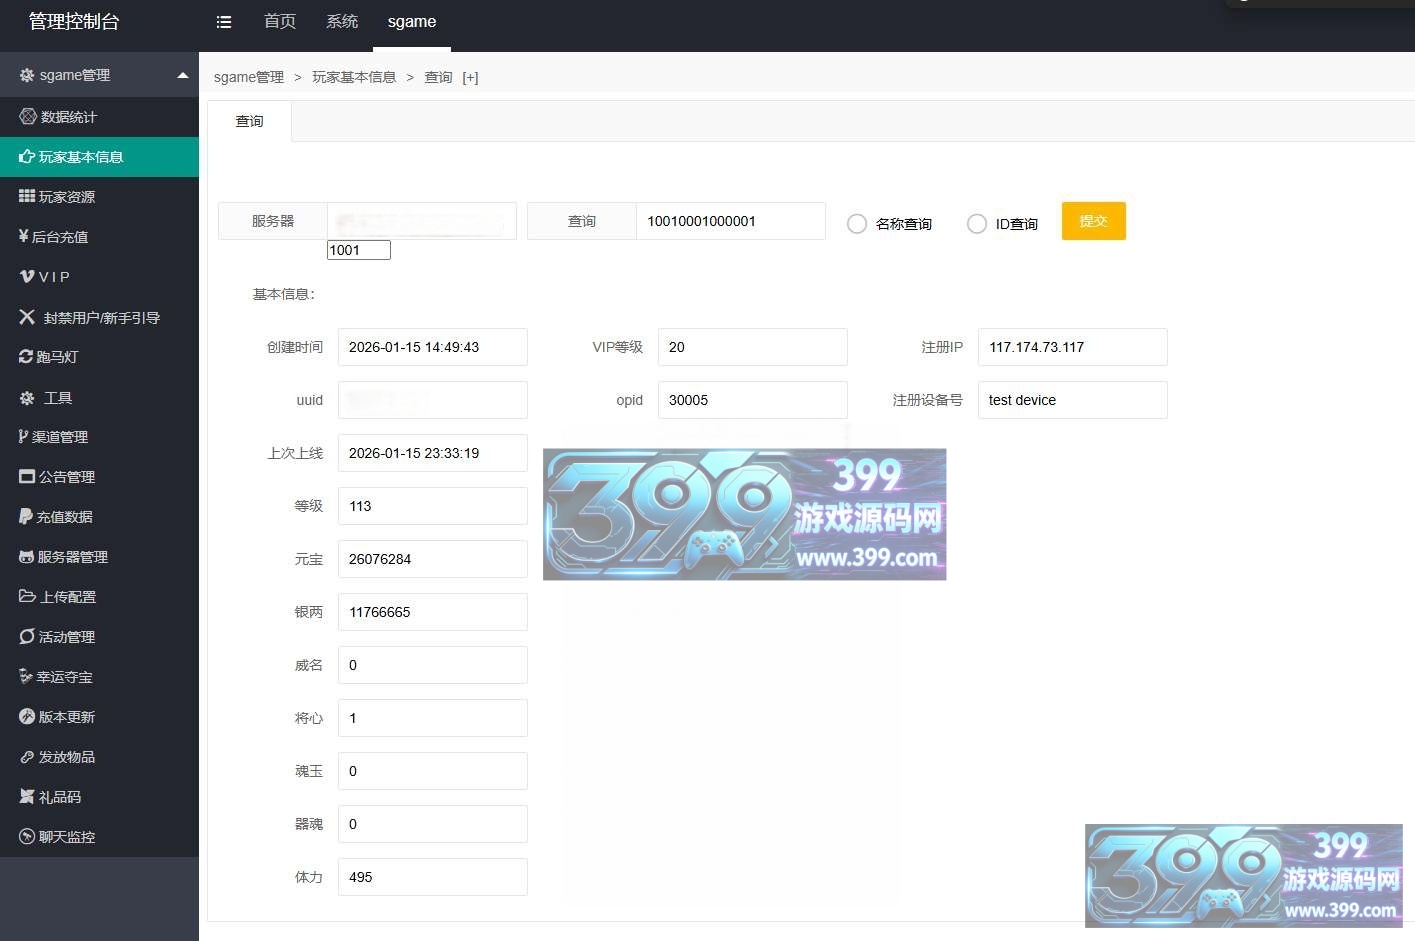
Task: Open the 系统 top navigation item
Action: click(x=342, y=21)
